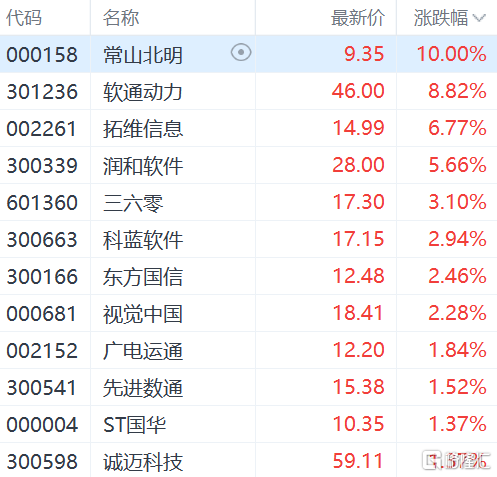
Task: Click change value 1.52%
Action: pyautogui.click(x=457, y=387)
